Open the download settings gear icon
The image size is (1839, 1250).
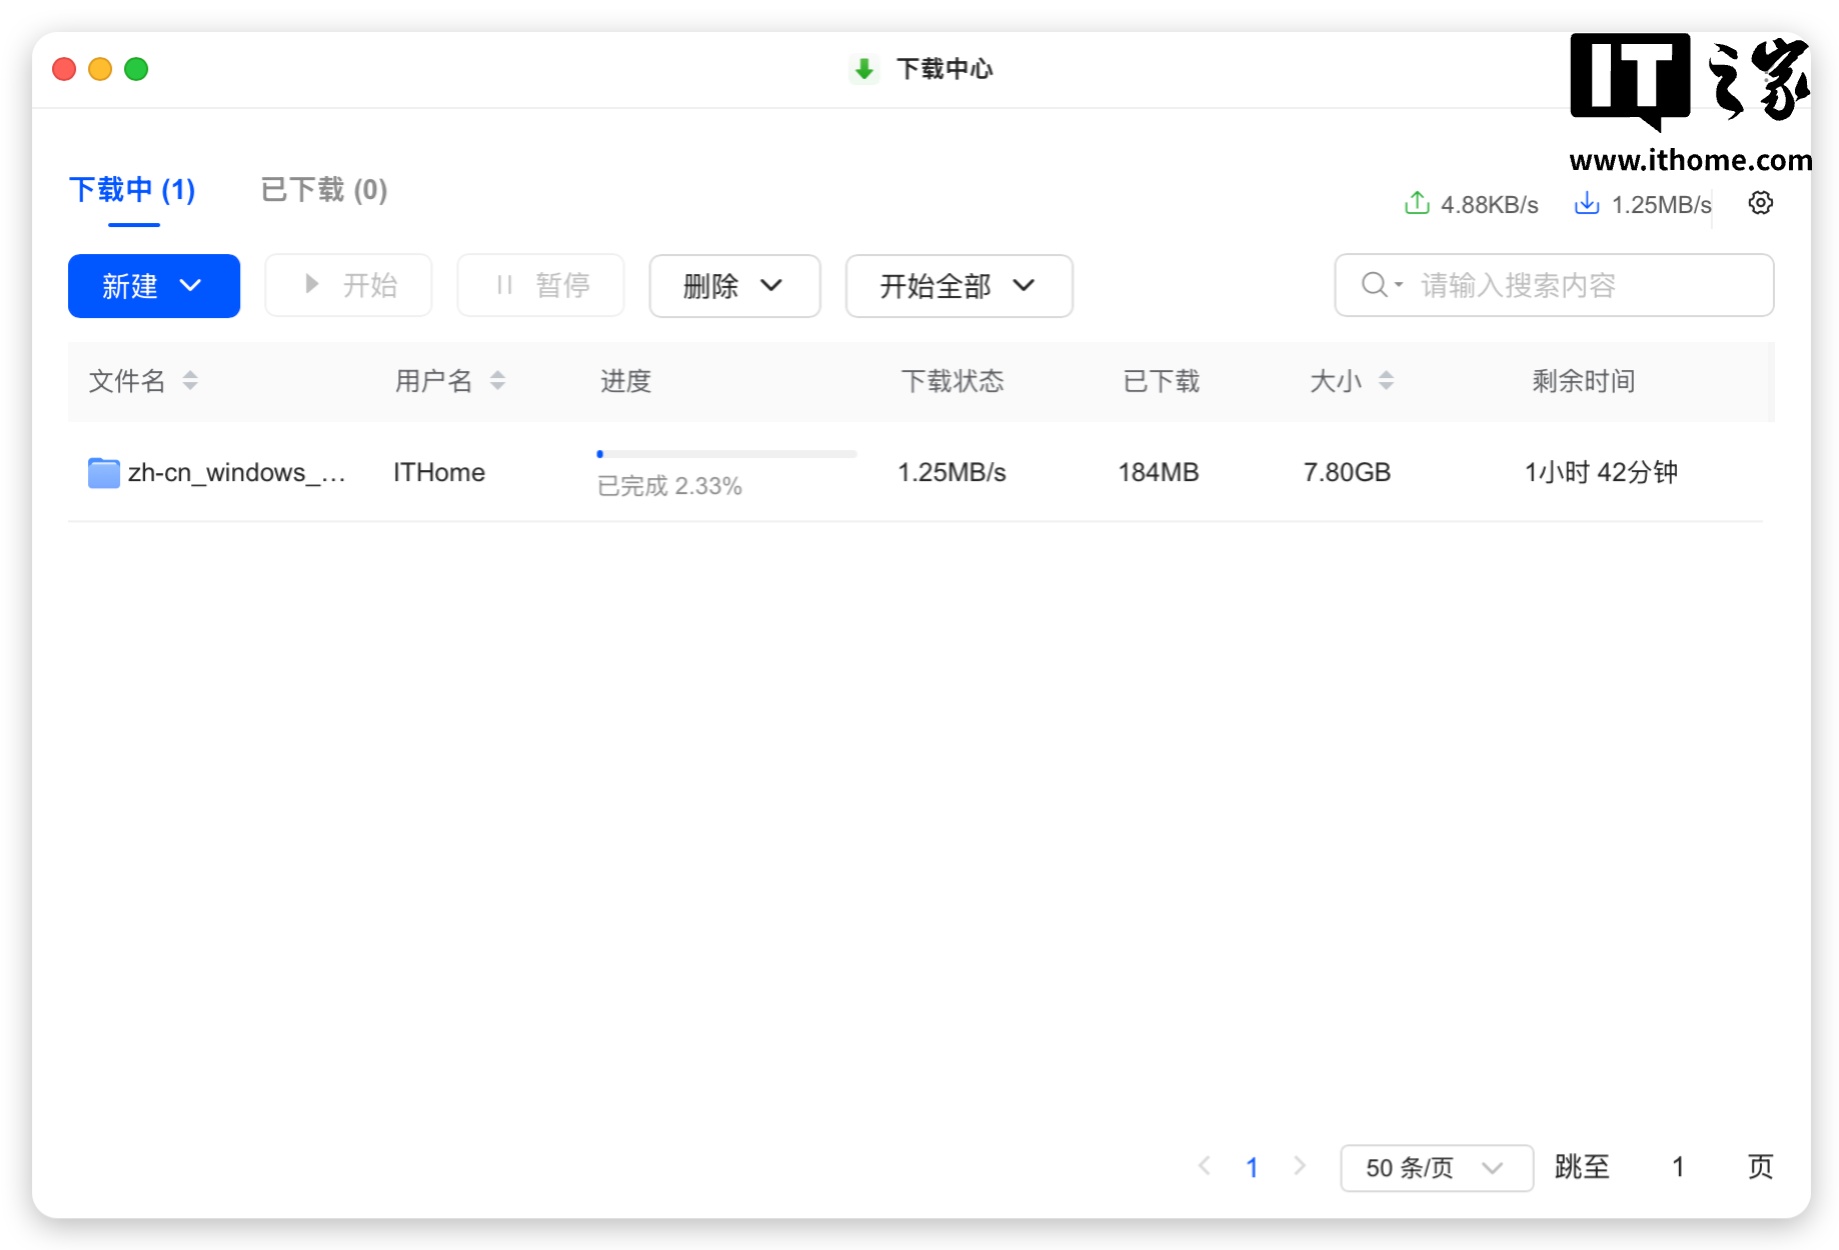pos(1760,203)
